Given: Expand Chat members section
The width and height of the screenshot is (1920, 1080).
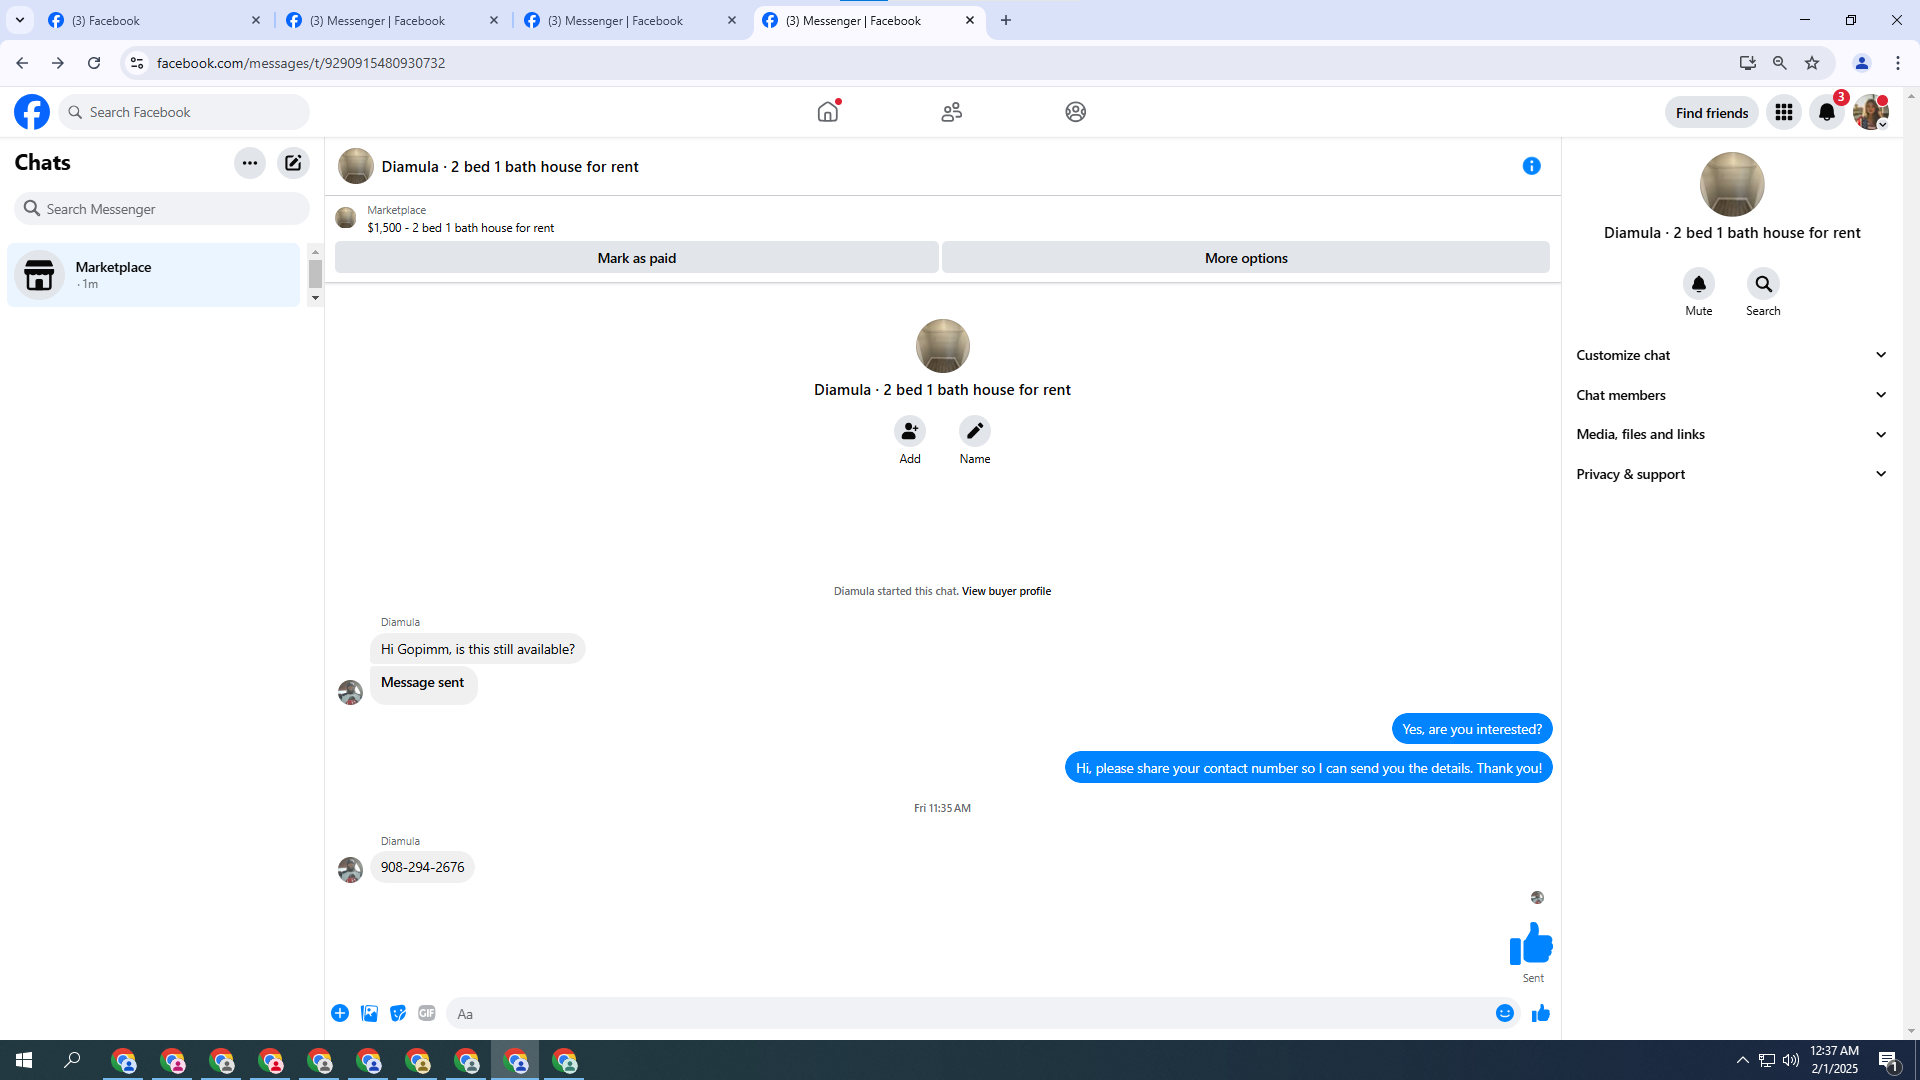Looking at the screenshot, I should click(x=1732, y=395).
